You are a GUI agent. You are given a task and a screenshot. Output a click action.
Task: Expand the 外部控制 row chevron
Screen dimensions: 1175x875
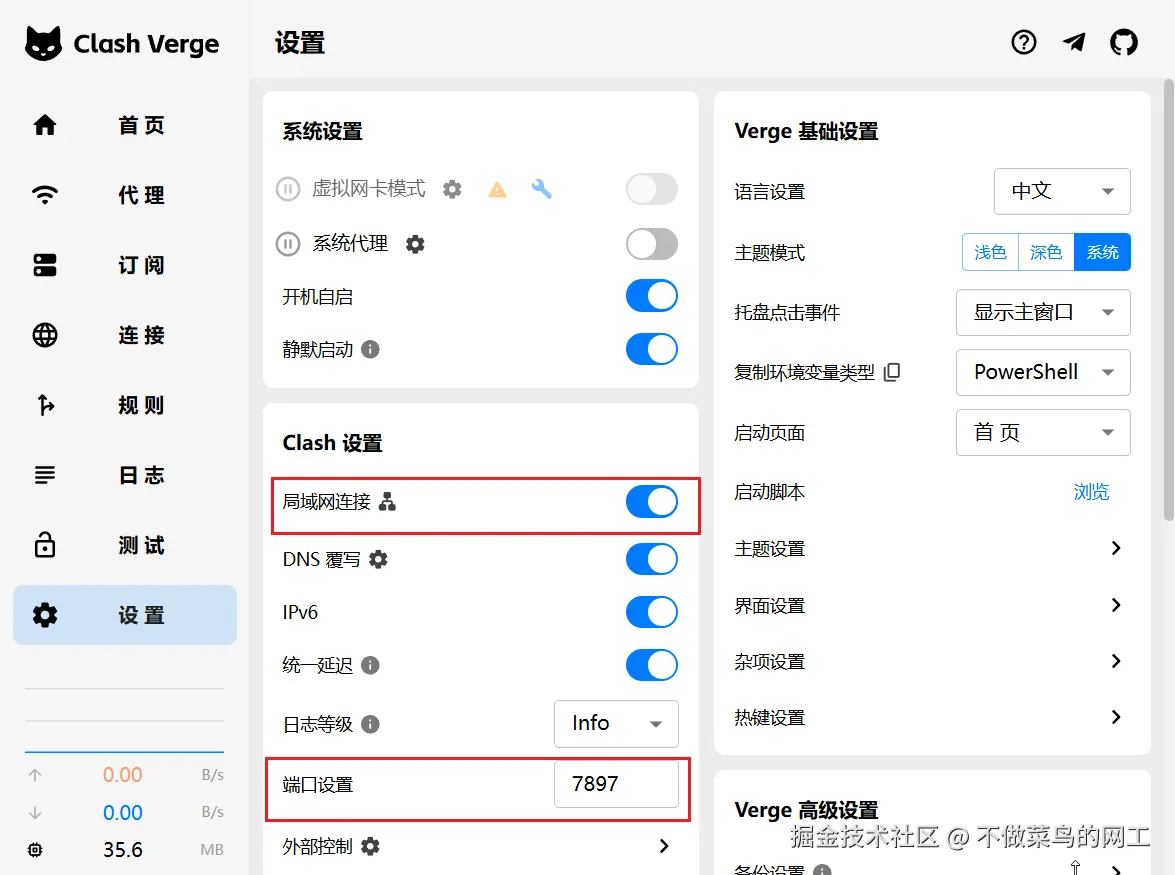[664, 847]
